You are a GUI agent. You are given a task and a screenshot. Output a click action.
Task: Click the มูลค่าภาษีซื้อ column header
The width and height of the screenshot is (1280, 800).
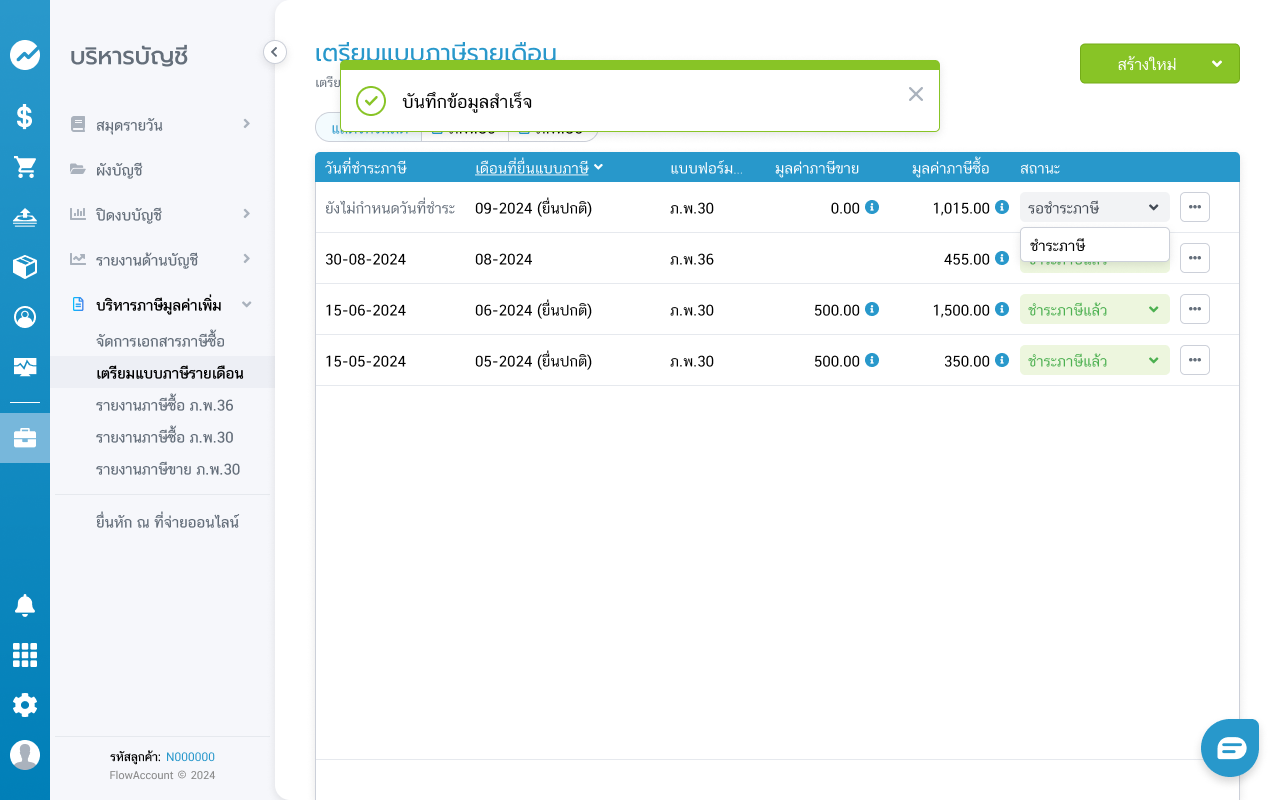point(951,167)
